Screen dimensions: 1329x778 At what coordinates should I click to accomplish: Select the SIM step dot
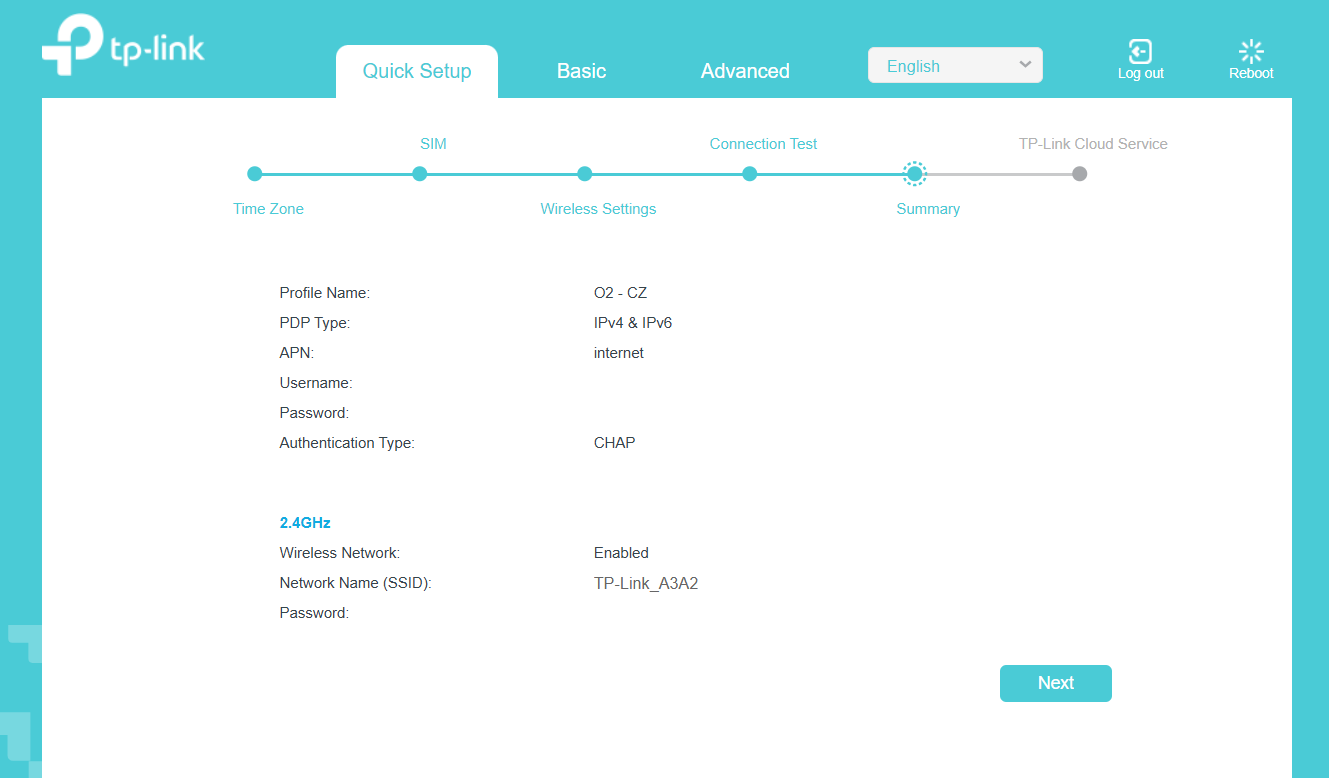click(x=420, y=174)
